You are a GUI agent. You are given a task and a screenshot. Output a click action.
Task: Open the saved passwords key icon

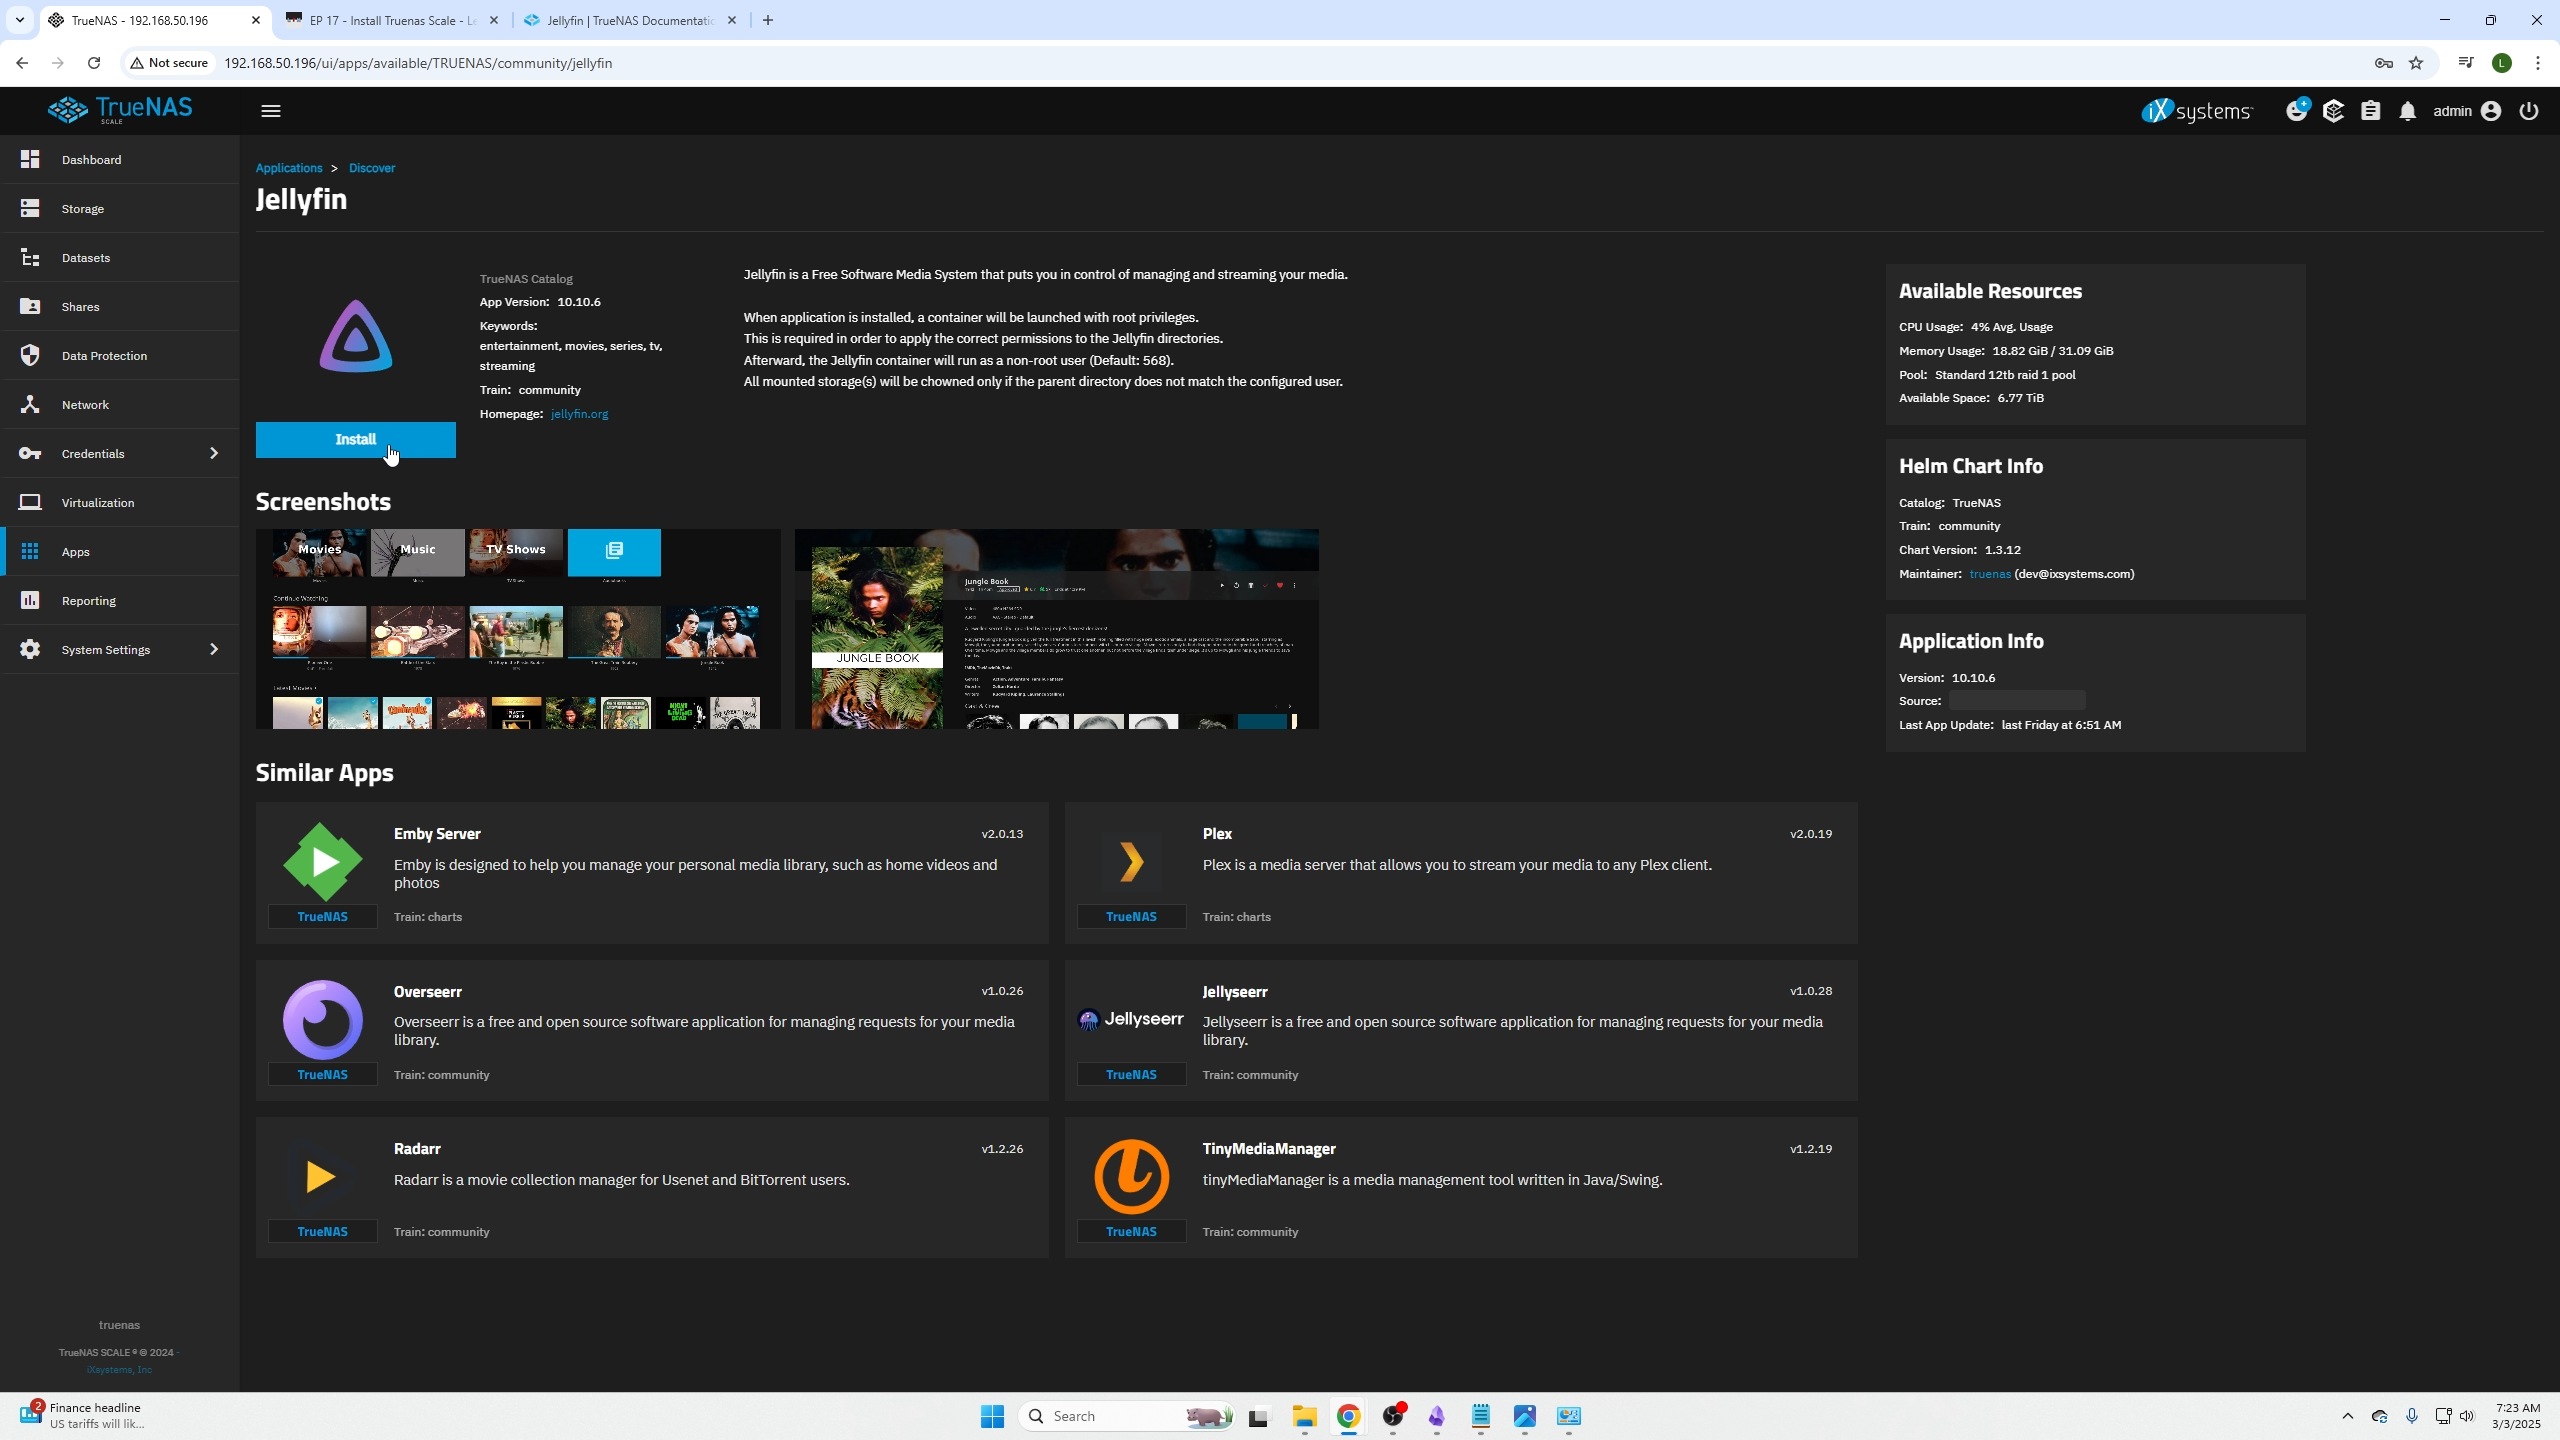click(x=2384, y=63)
